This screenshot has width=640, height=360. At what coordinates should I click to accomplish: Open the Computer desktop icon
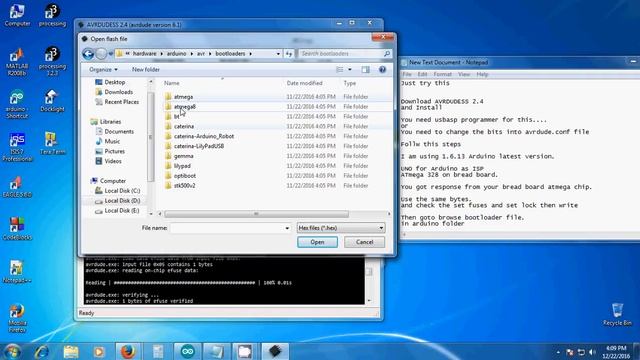click(x=17, y=16)
